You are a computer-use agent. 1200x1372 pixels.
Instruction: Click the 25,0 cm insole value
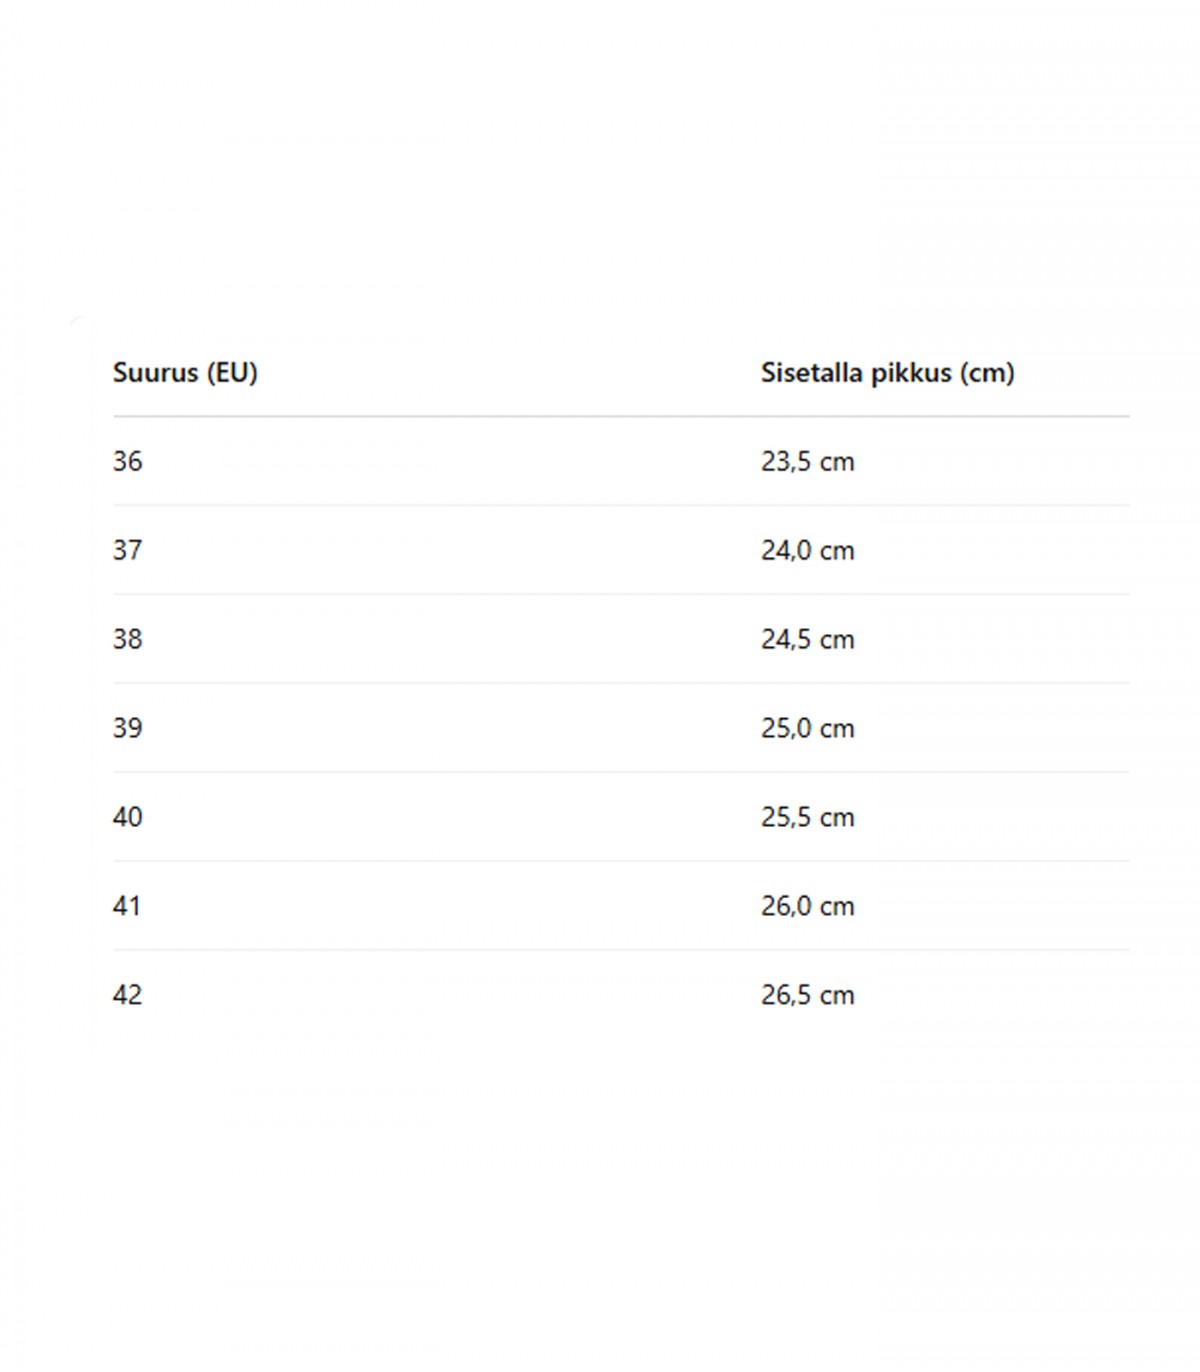[807, 729]
